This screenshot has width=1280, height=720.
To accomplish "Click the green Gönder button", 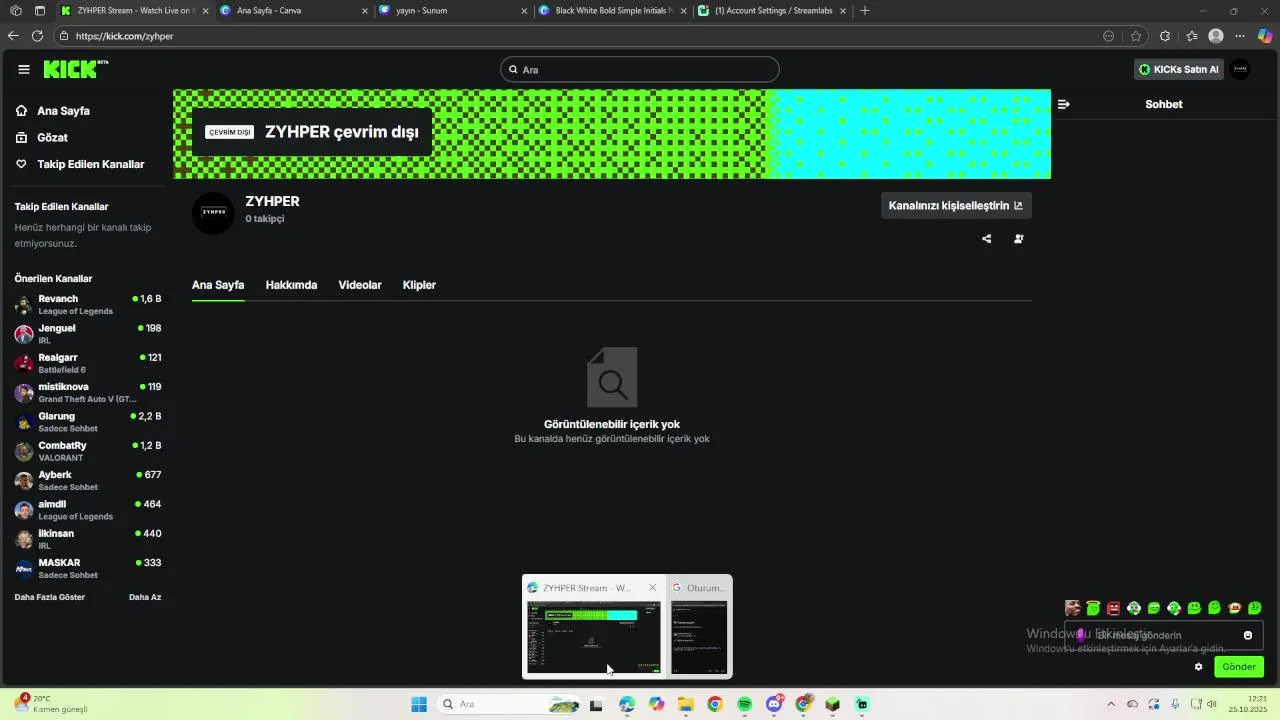I will (1238, 667).
